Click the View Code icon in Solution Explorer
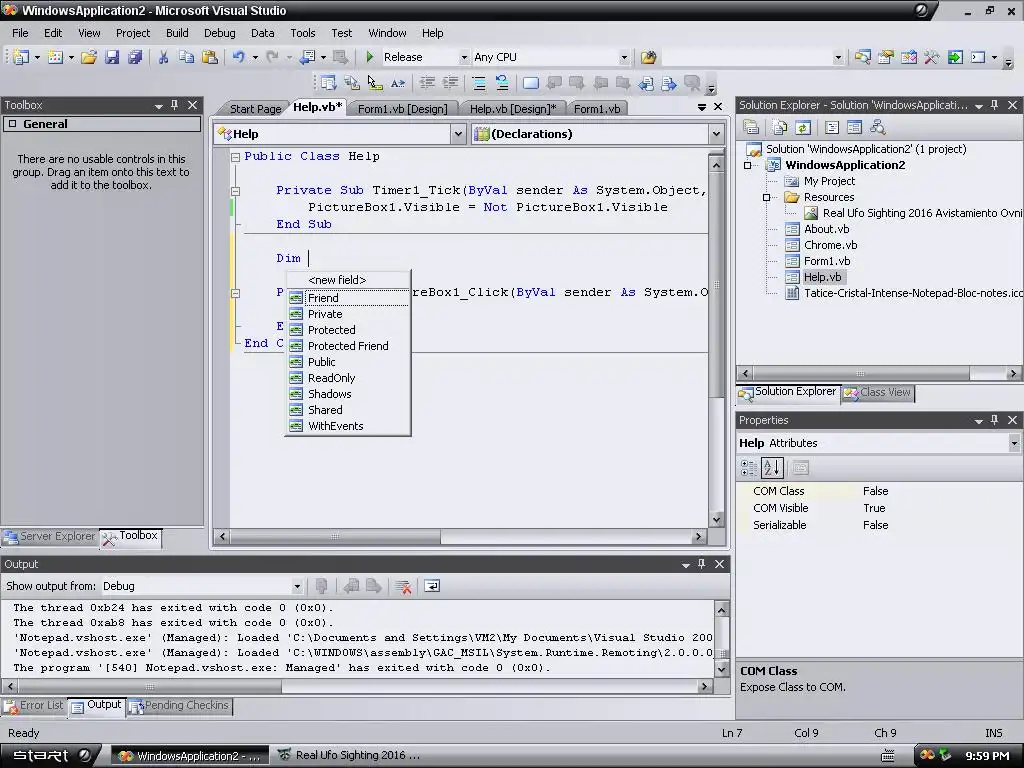This screenshot has width=1024, height=768. (x=831, y=127)
